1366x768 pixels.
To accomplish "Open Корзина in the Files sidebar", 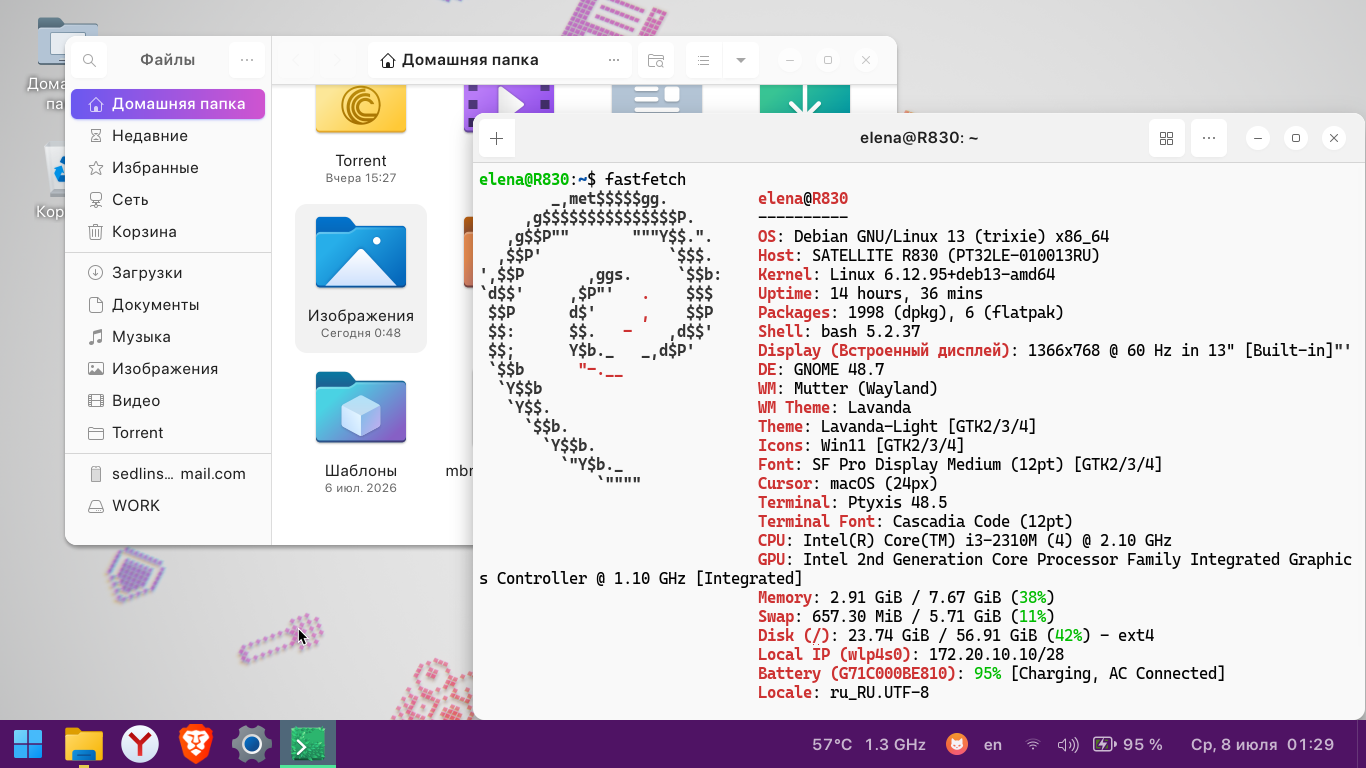I will point(168,232).
